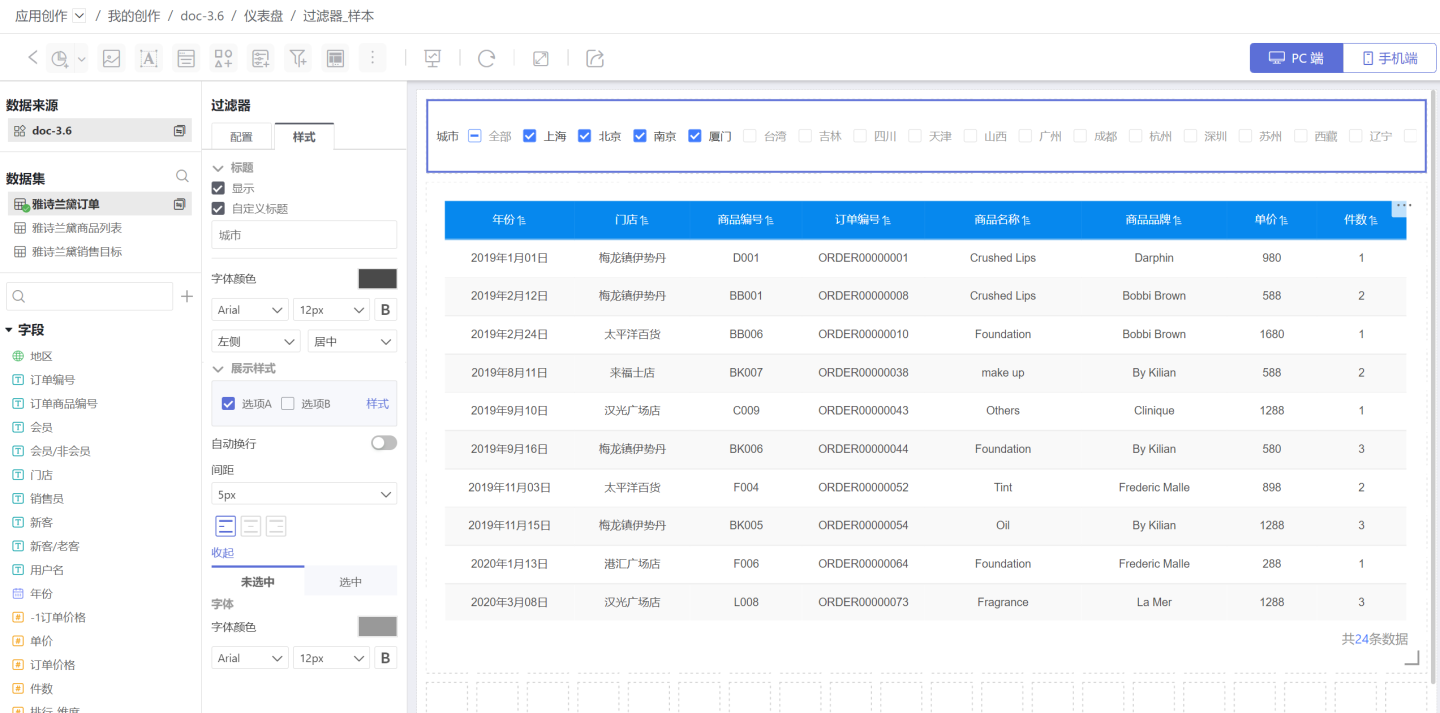Image resolution: width=1440 pixels, height=713 pixels.
Task: Click plus icon to add field
Action: [x=187, y=297]
